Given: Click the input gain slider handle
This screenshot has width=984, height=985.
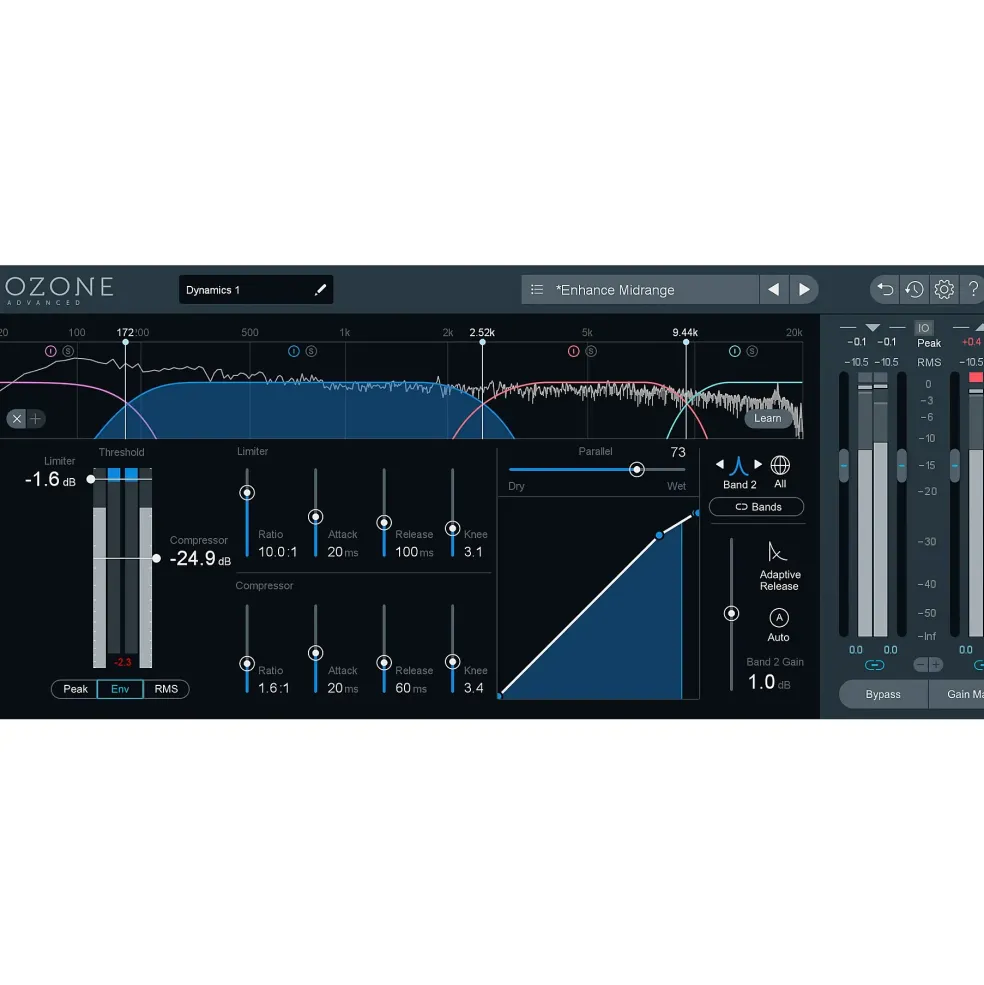Looking at the screenshot, I should (844, 465).
